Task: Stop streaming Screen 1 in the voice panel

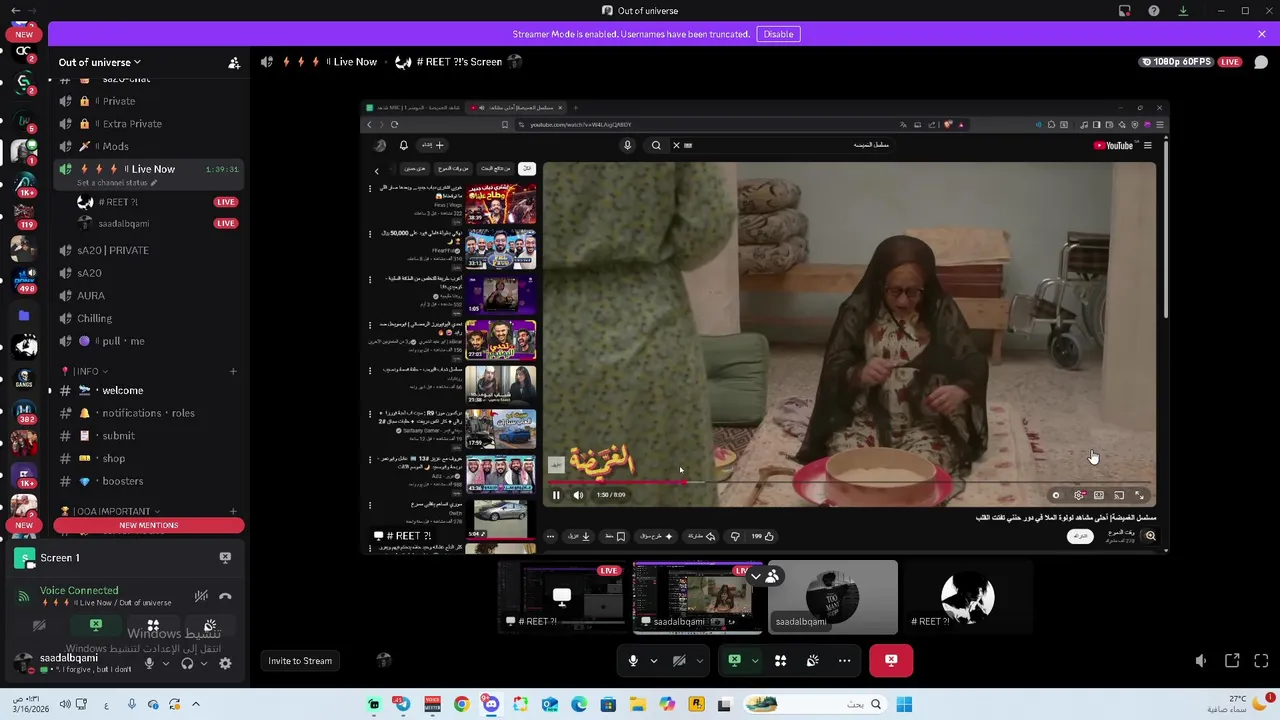Action: point(225,557)
